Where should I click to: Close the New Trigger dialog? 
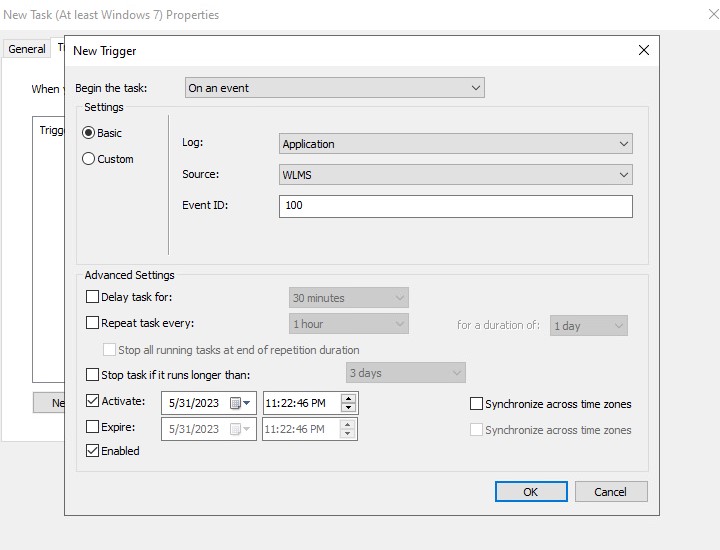(x=643, y=50)
